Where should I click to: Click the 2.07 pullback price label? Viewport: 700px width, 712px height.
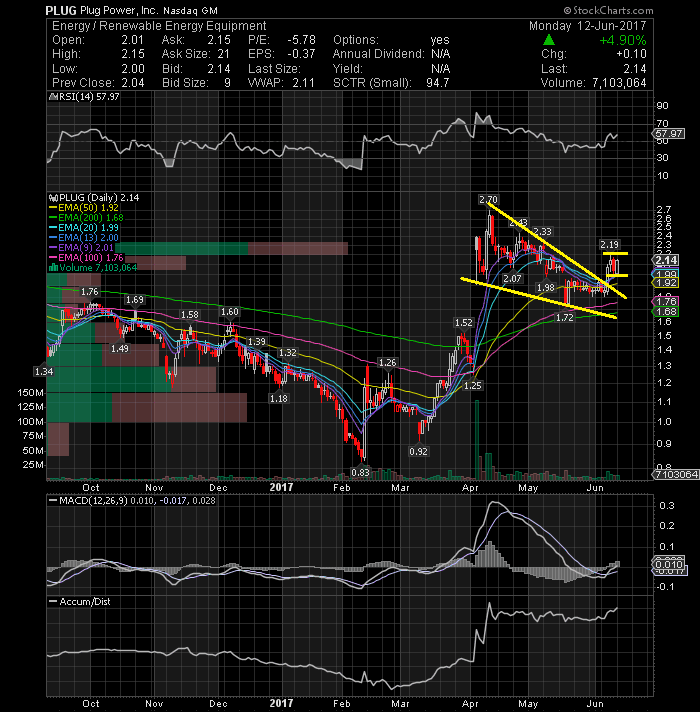512,278
